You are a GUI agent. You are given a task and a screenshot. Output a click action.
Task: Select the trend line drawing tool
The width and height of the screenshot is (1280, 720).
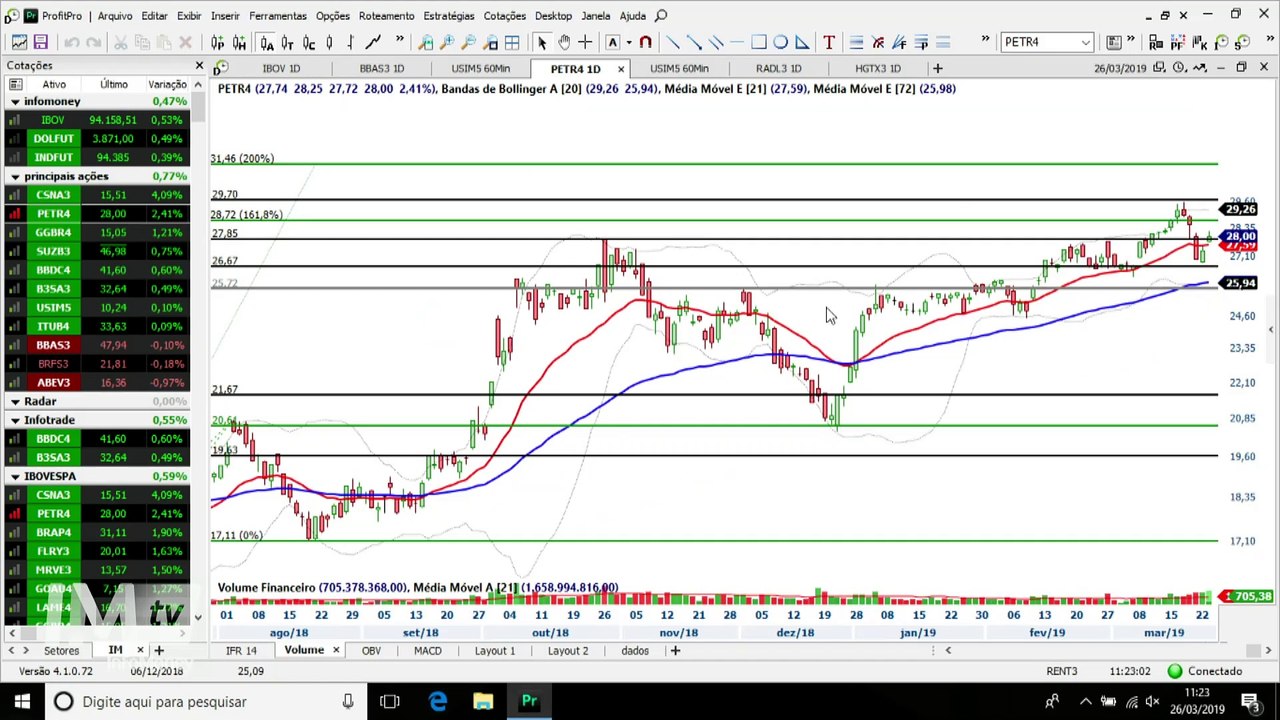pyautogui.click(x=673, y=42)
